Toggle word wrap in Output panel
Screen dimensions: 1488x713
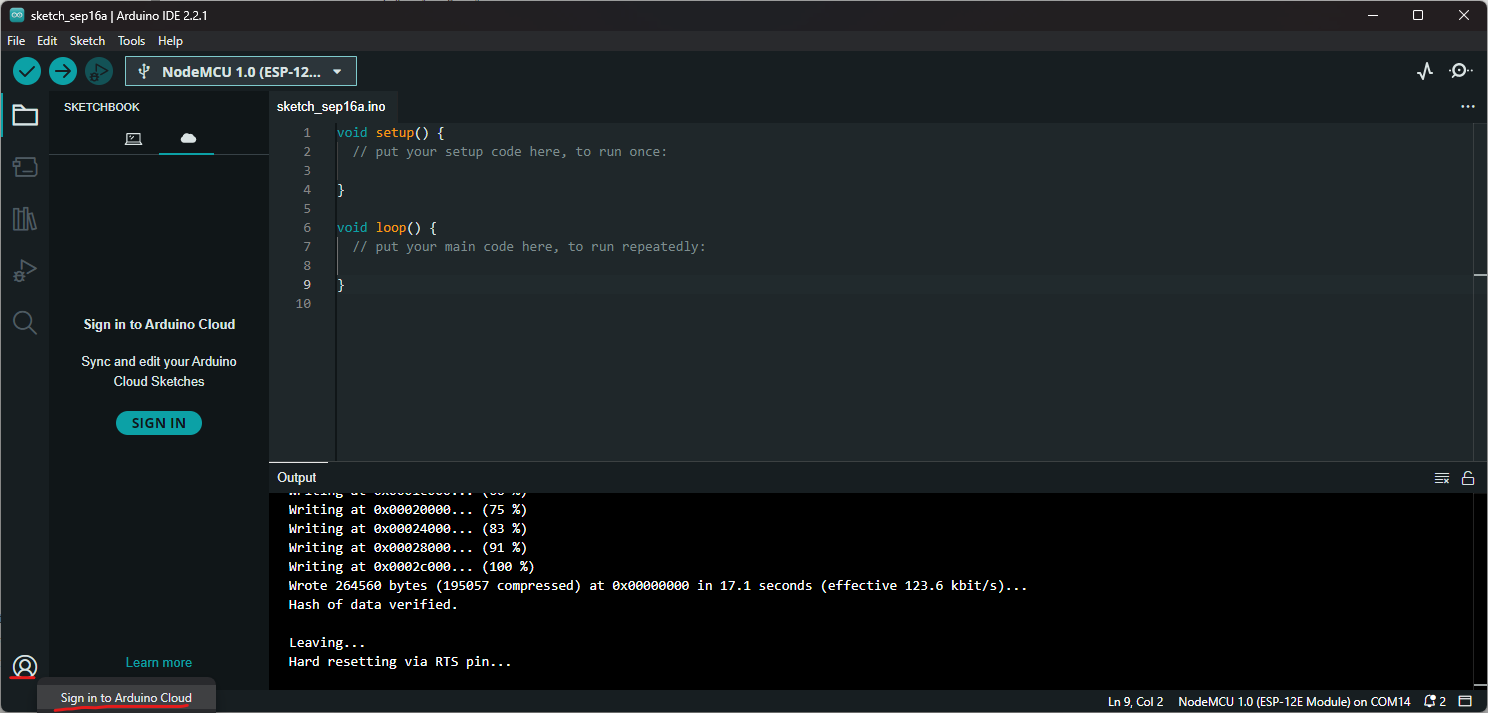(1442, 478)
